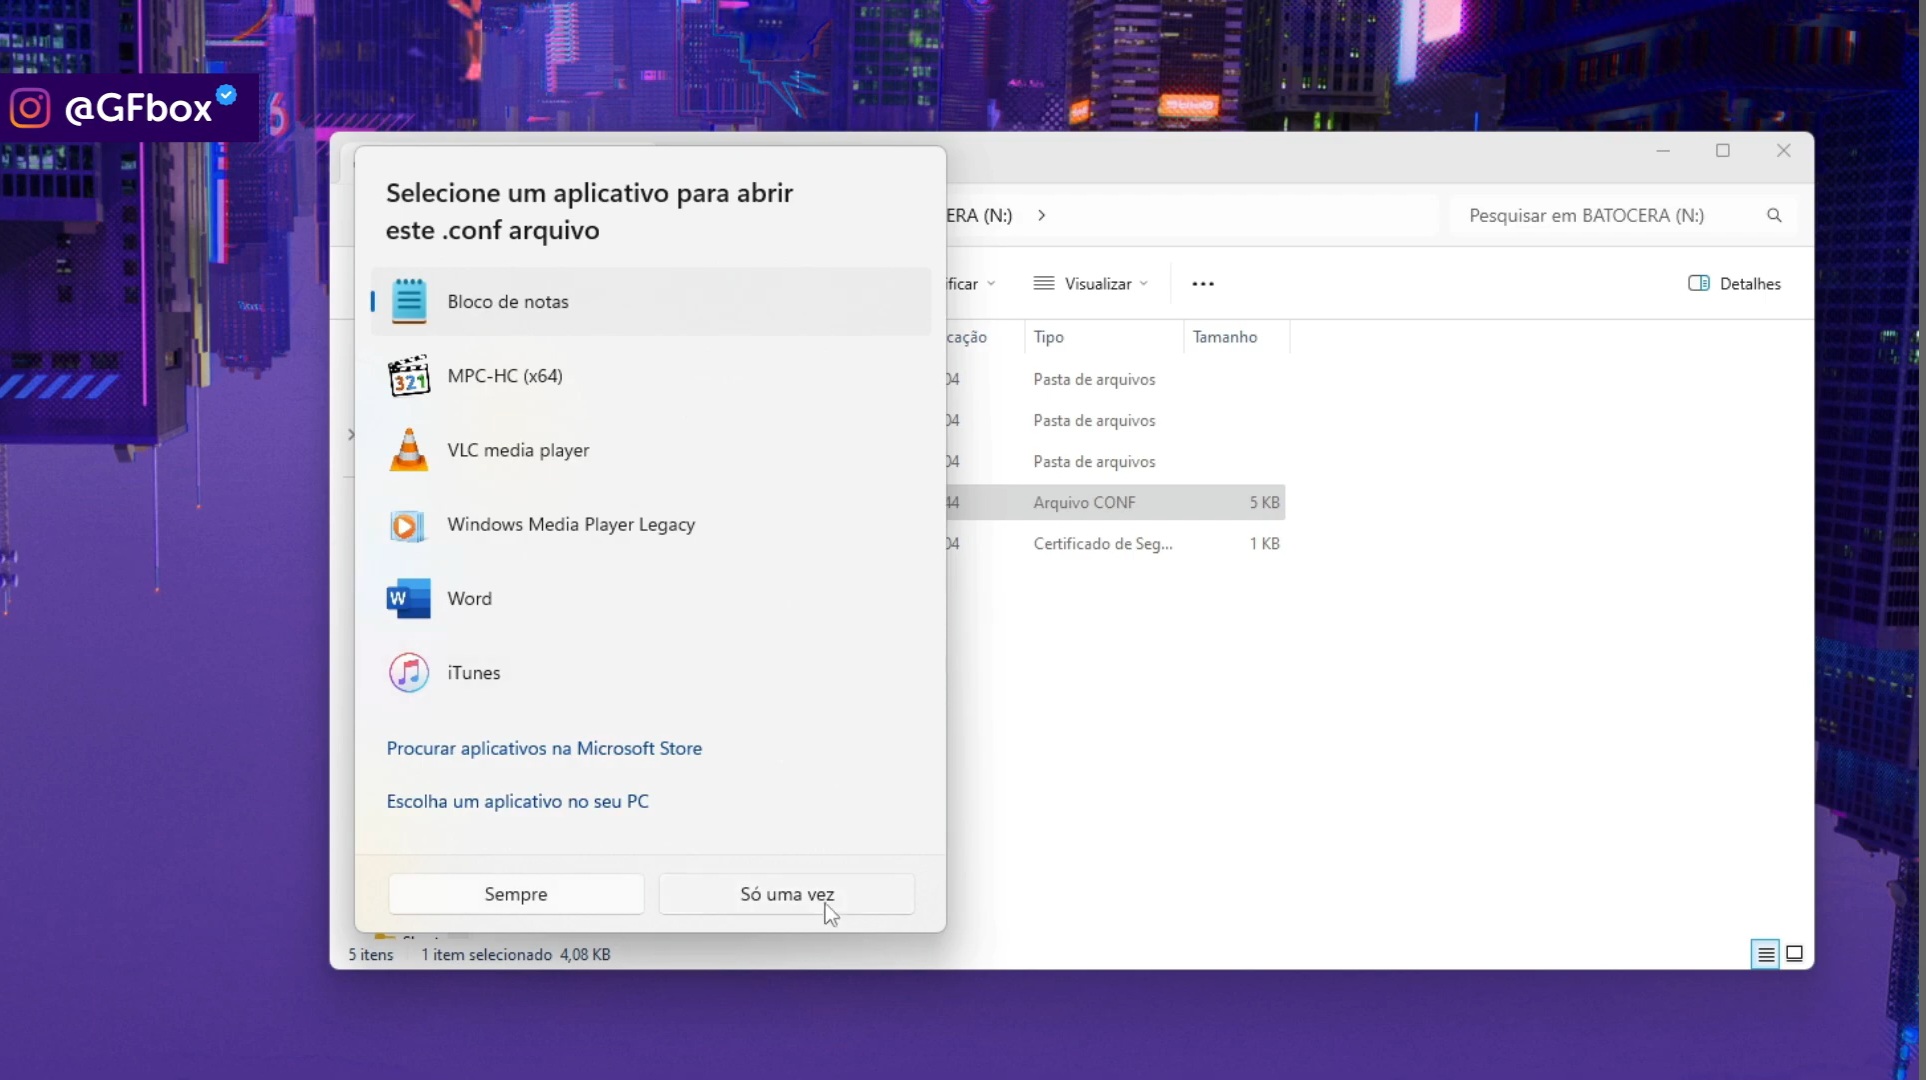Screen dimensions: 1926x1080
Task: Choose the Word app icon
Action: 408,598
